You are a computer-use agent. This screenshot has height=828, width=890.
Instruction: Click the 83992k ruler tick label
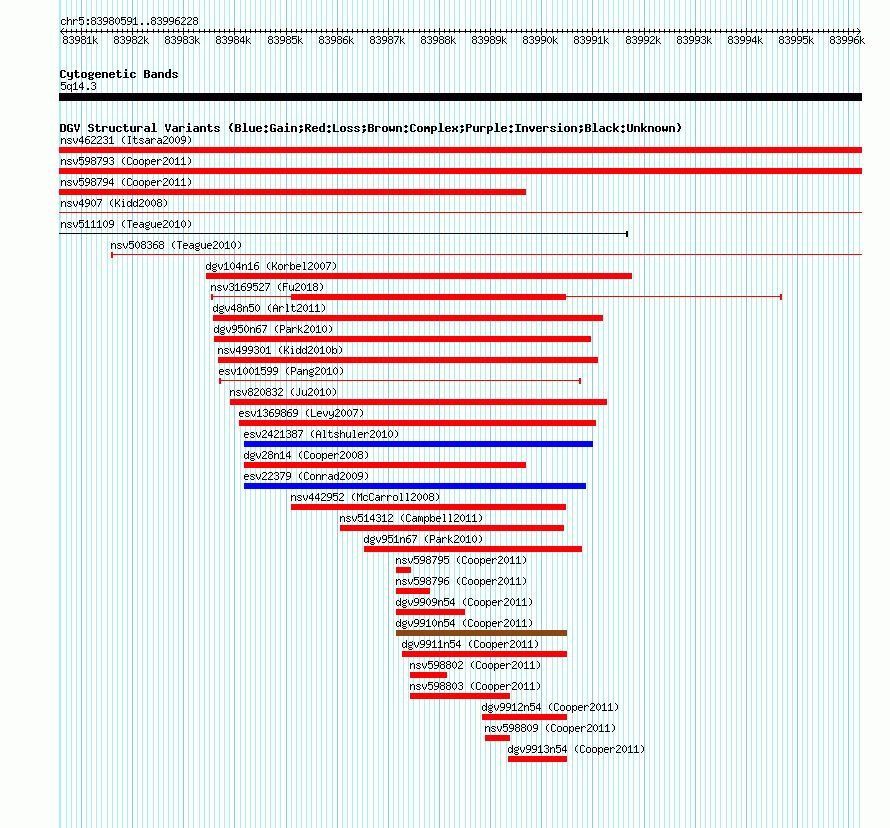click(x=643, y=40)
